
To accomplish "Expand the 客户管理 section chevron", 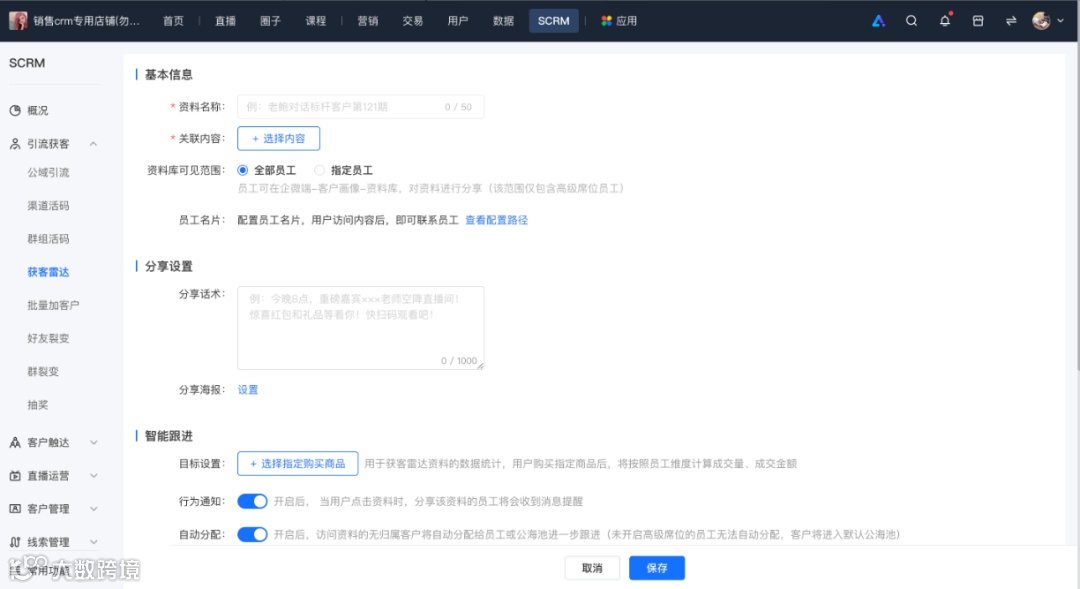I will pyautogui.click(x=94, y=508).
